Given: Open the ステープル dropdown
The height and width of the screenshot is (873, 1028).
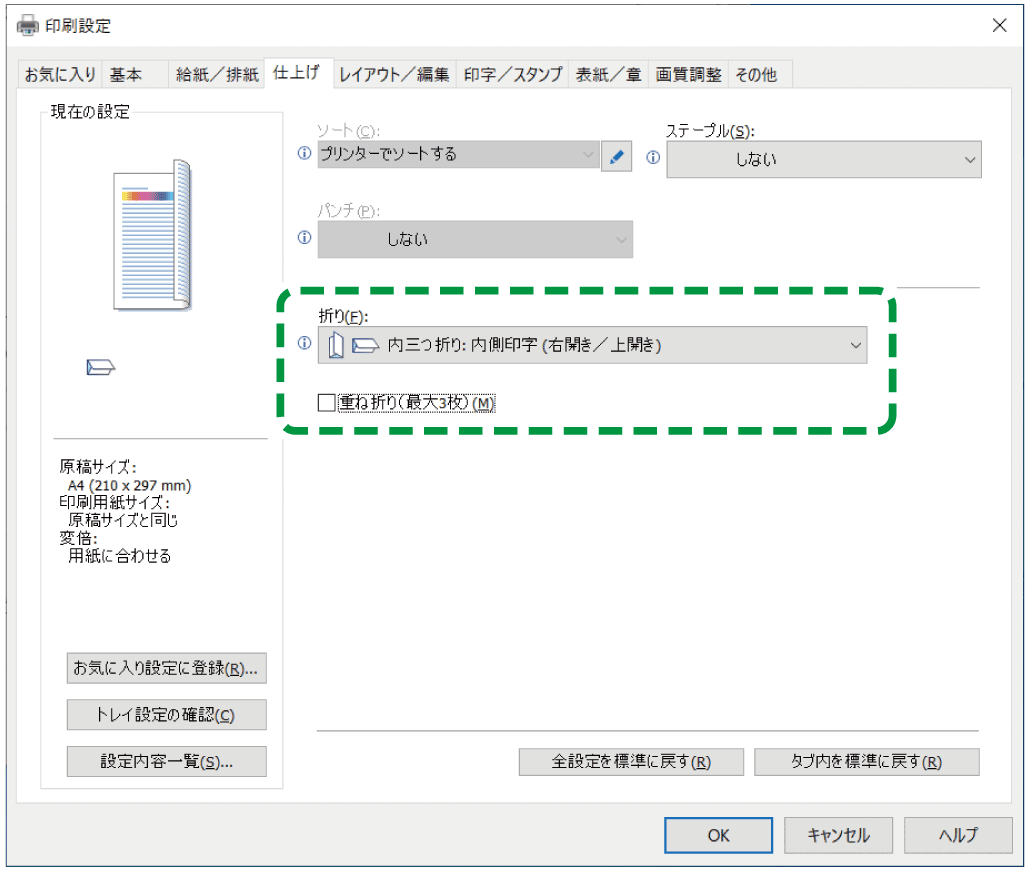Looking at the screenshot, I should tap(823, 159).
